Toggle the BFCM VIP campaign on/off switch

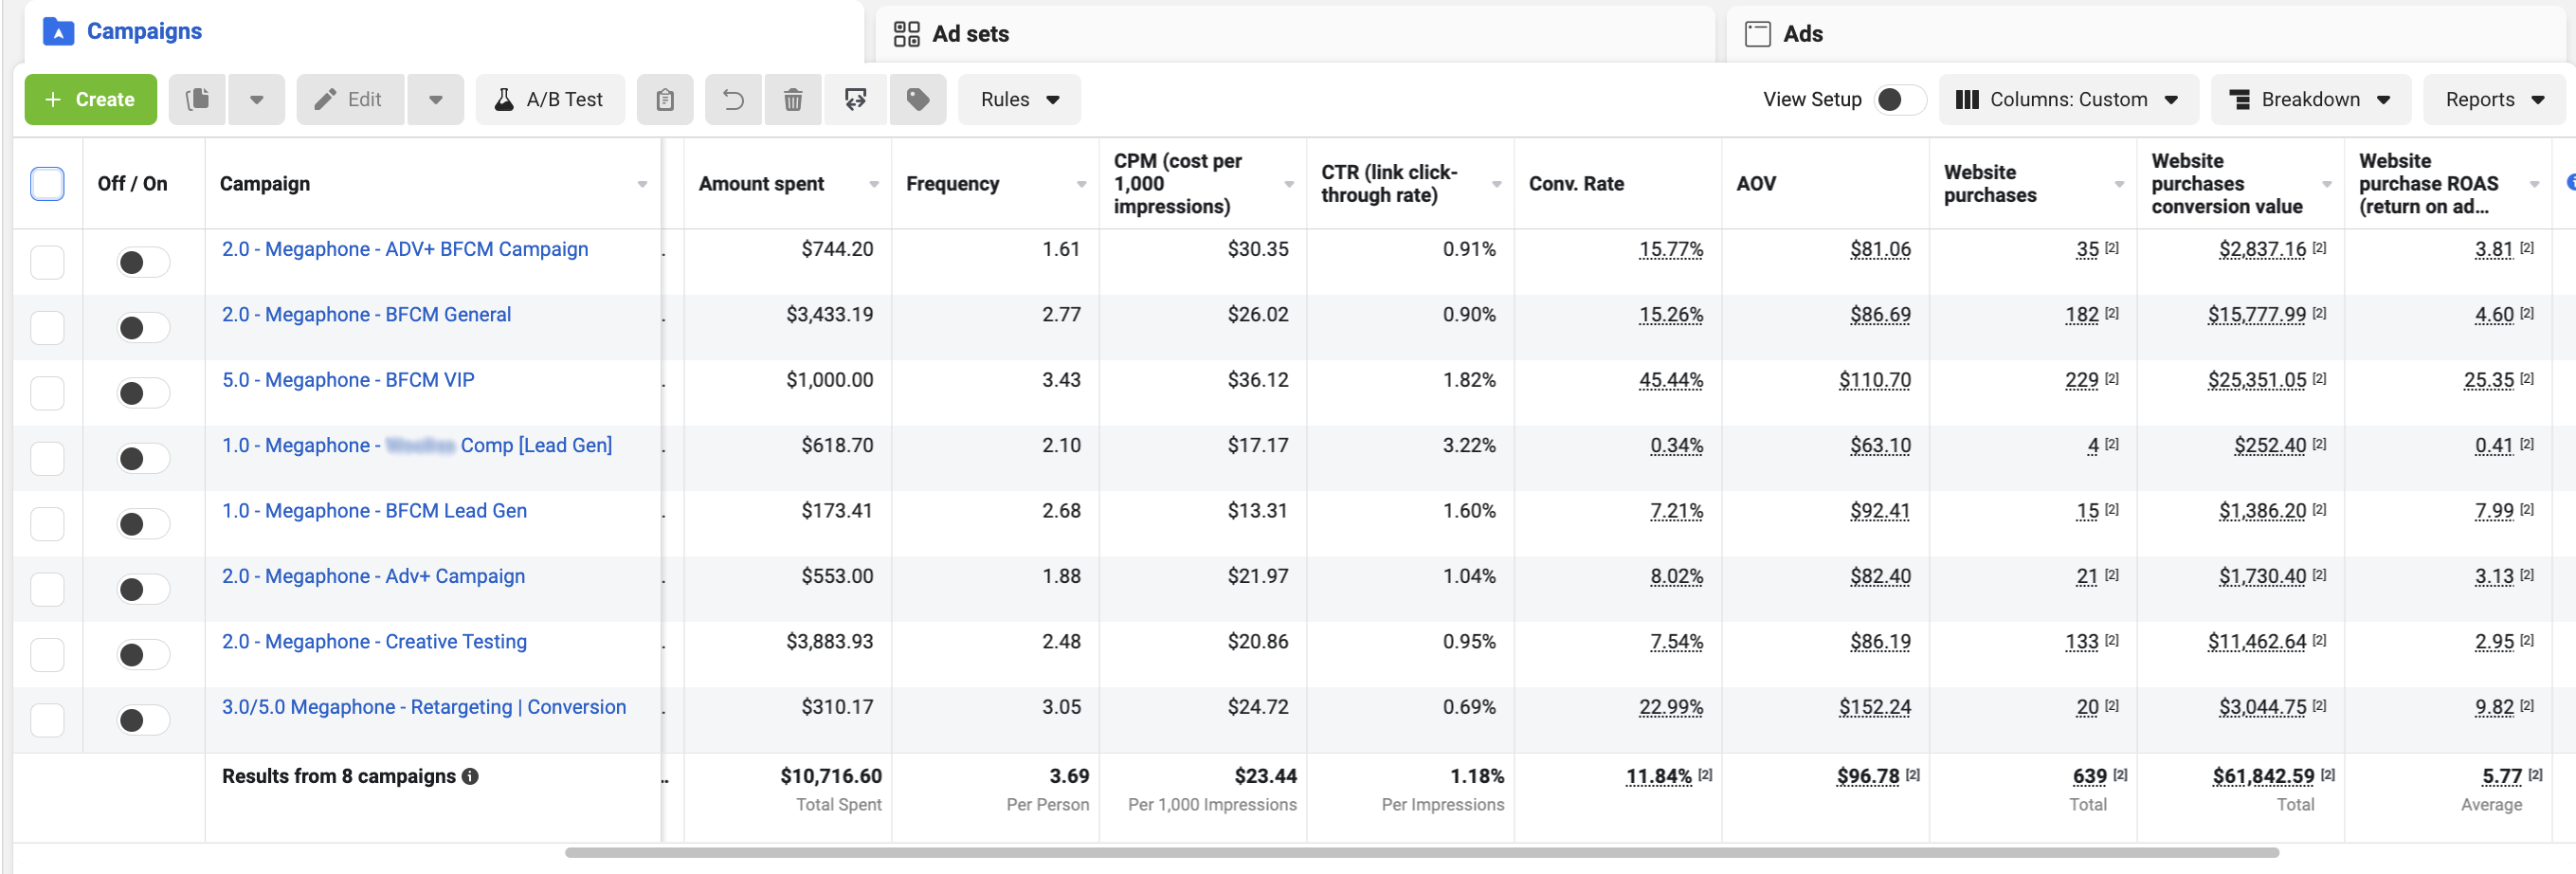pos(142,393)
